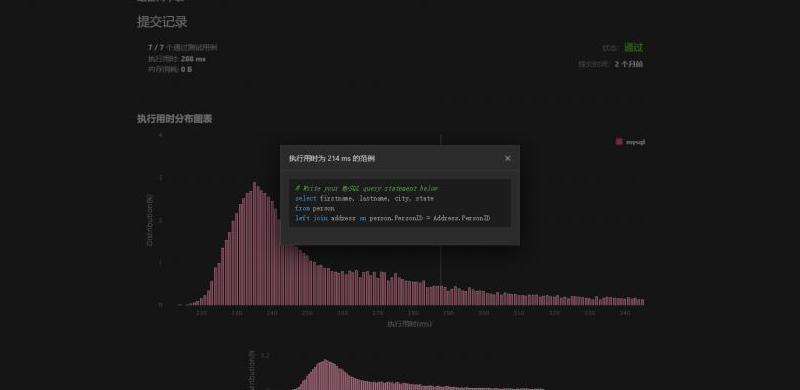Click the Distribution y-axis label
Image resolution: width=800 pixels, height=390 pixels.
click(150, 221)
